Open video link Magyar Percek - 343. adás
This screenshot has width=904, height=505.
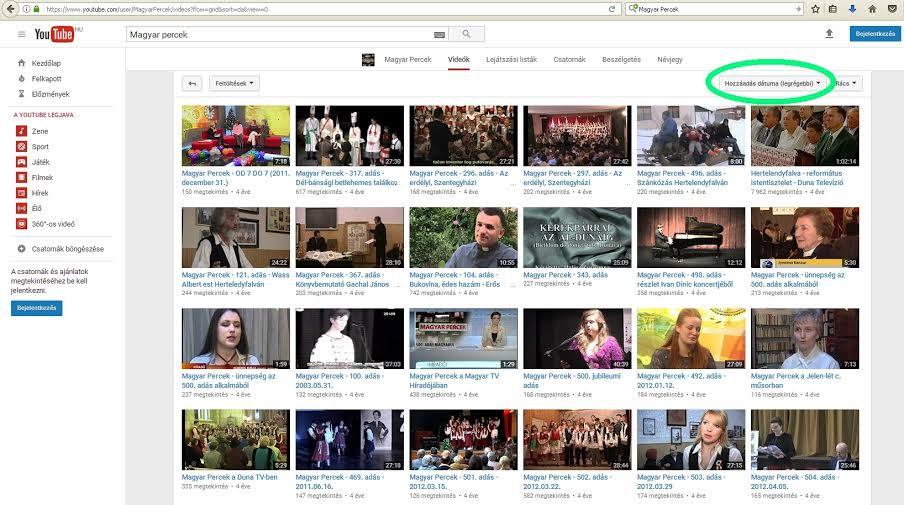[x=565, y=274]
